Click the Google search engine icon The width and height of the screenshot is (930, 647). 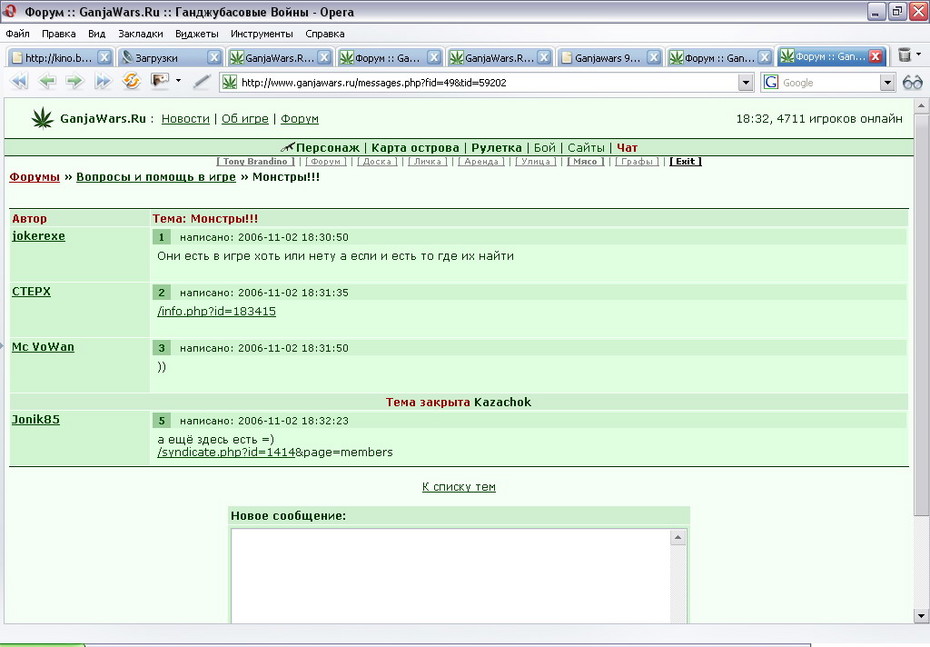click(x=771, y=82)
